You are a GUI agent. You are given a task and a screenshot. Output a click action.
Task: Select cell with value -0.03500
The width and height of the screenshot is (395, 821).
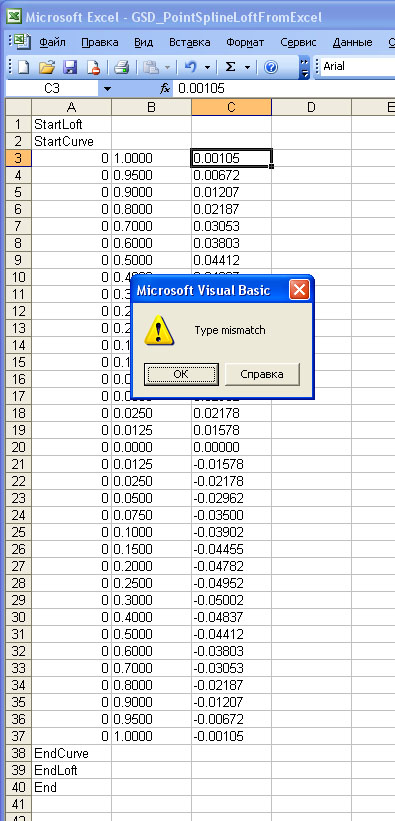coord(232,515)
